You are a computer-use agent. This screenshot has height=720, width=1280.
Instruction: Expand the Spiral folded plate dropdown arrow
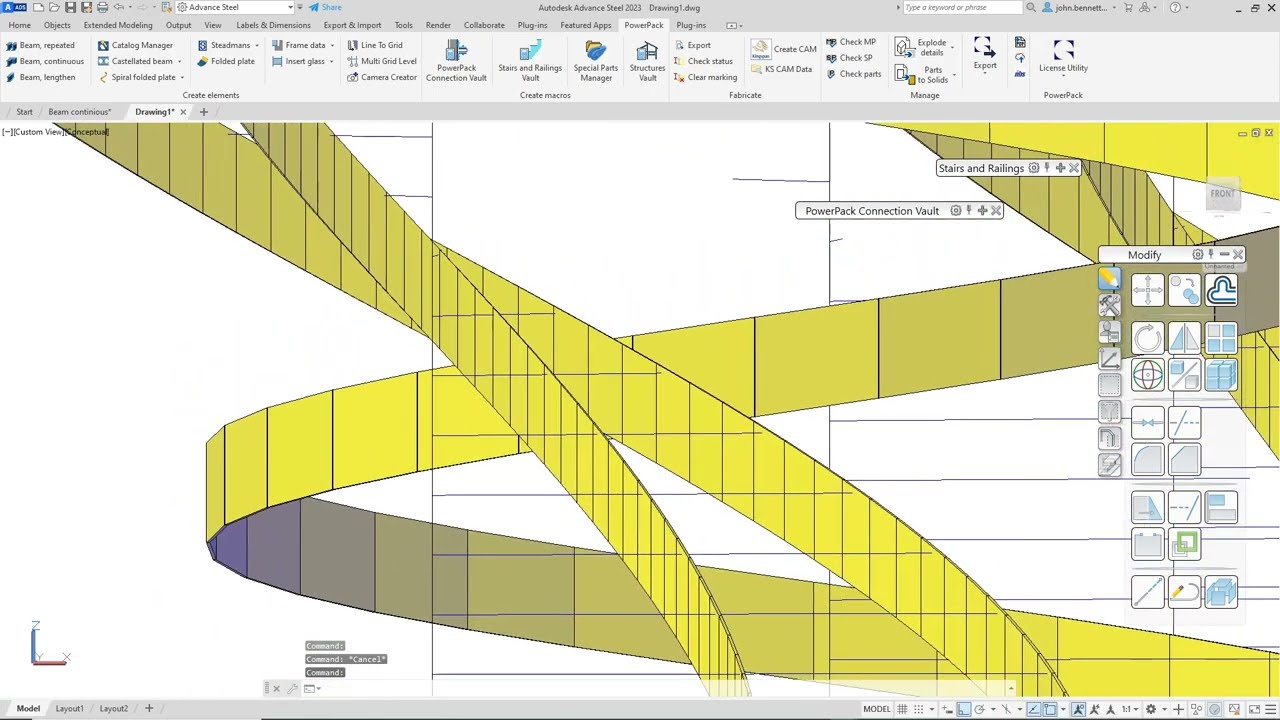click(182, 77)
